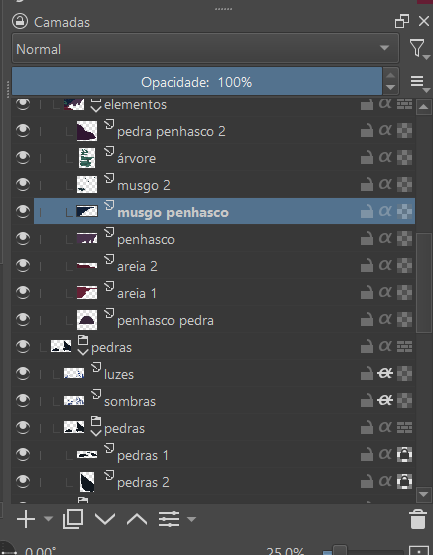The width and height of the screenshot is (433, 555).
Task: Hide the luzes layer
Action: click(x=23, y=373)
